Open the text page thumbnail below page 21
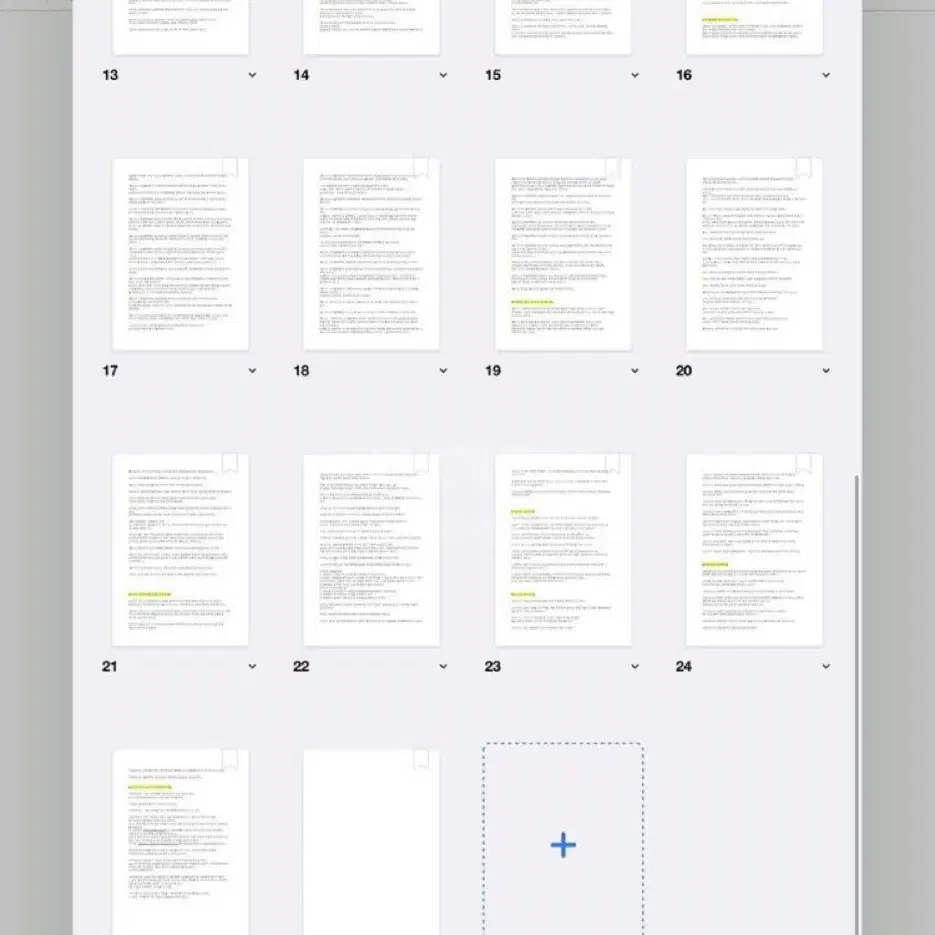The image size is (935, 935). pyautogui.click(x=181, y=842)
